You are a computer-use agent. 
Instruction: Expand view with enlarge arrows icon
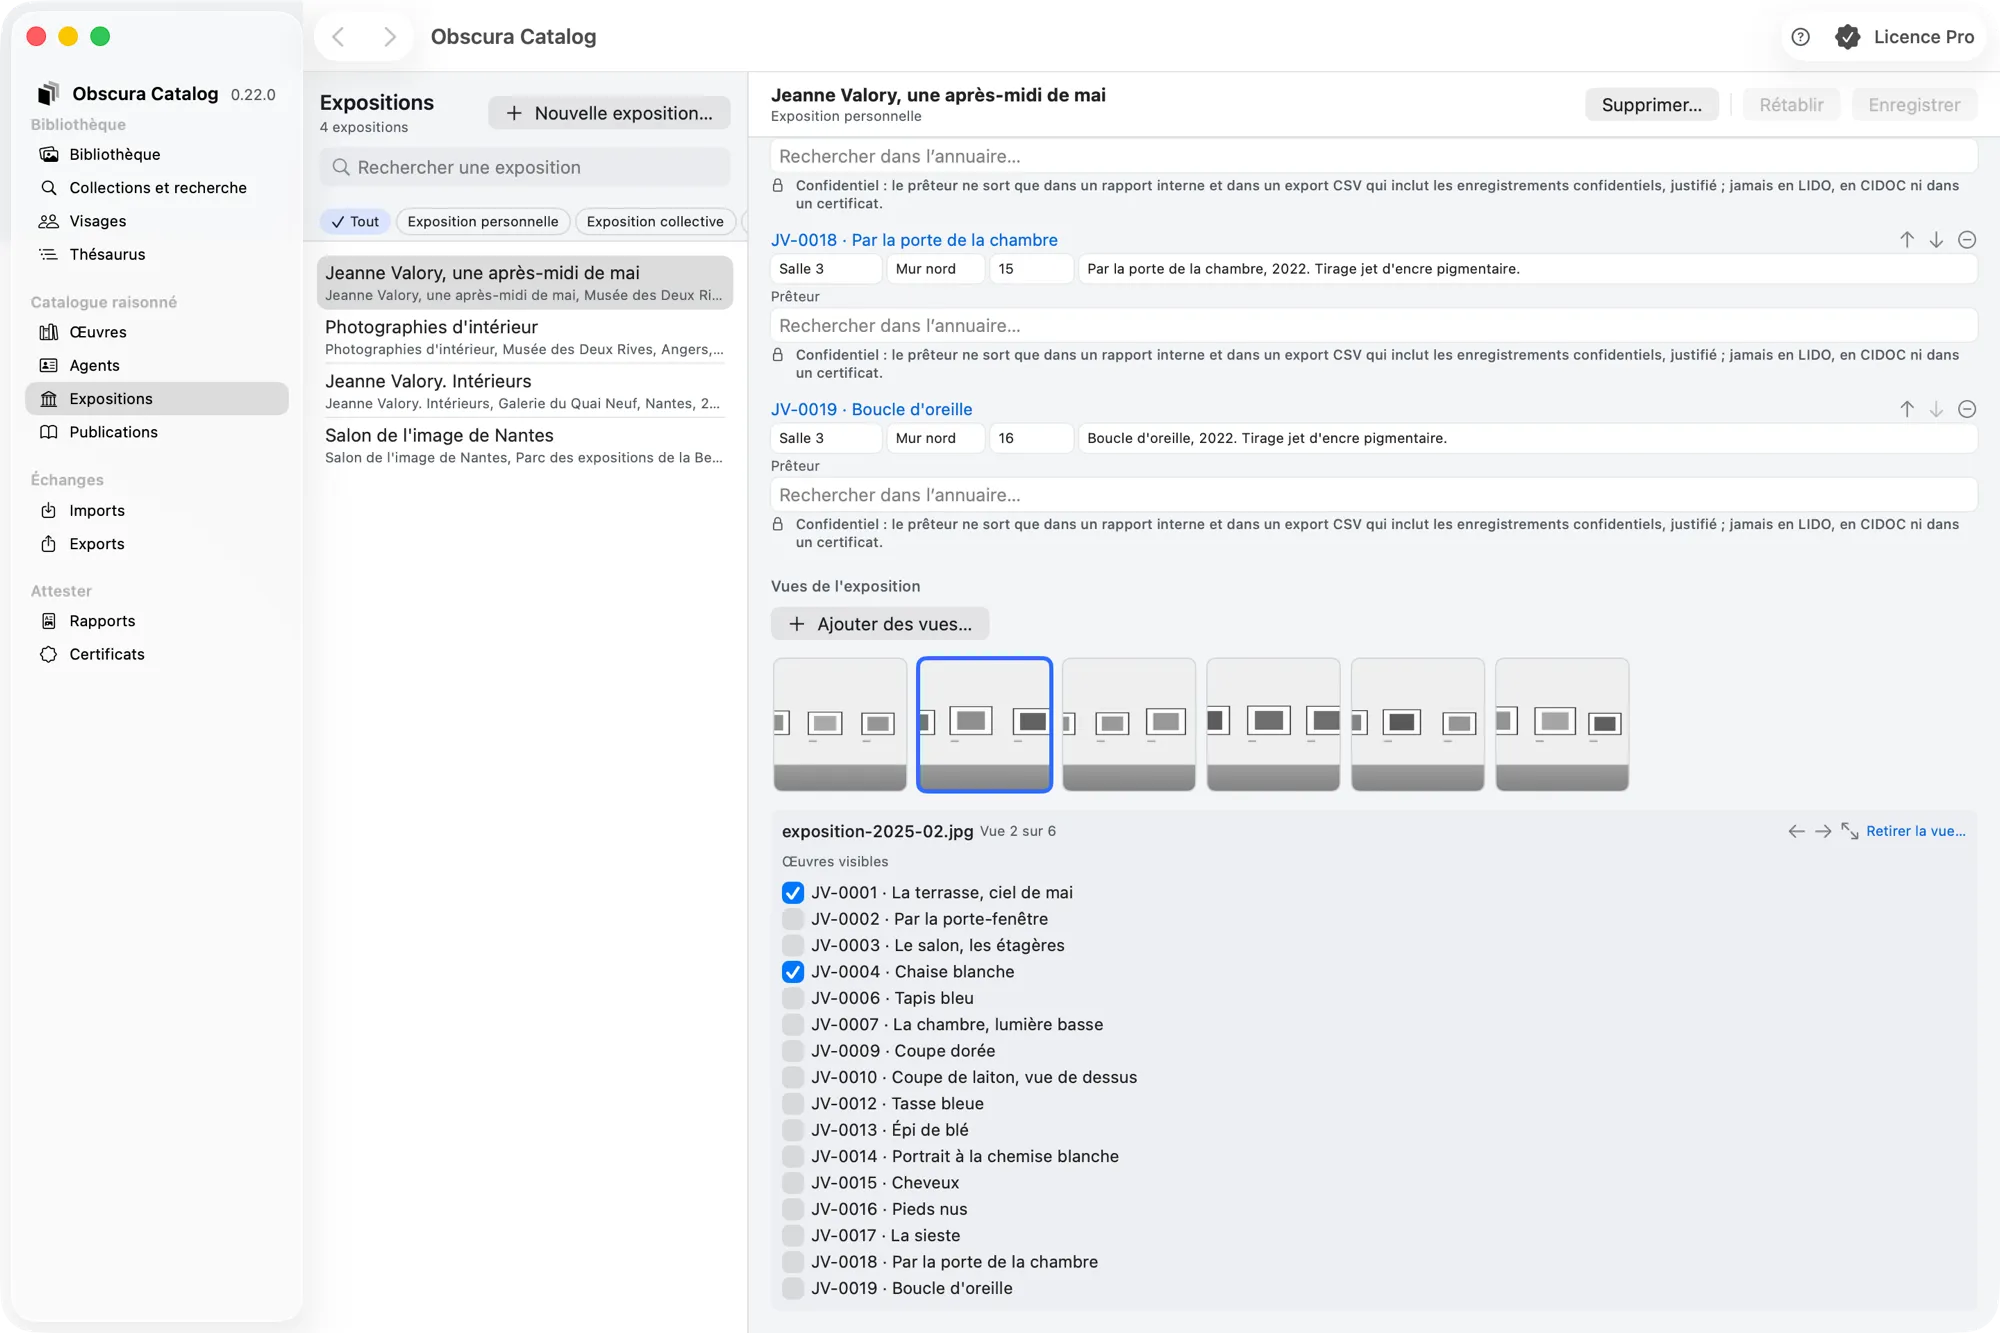(x=1849, y=831)
